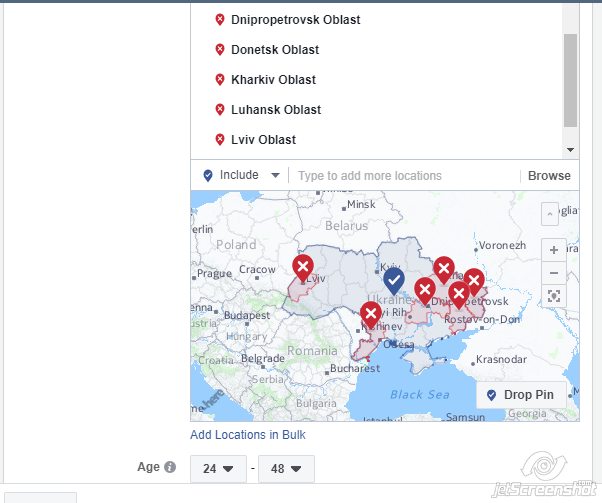Select Kharkiv Oblast in the list

(273, 80)
